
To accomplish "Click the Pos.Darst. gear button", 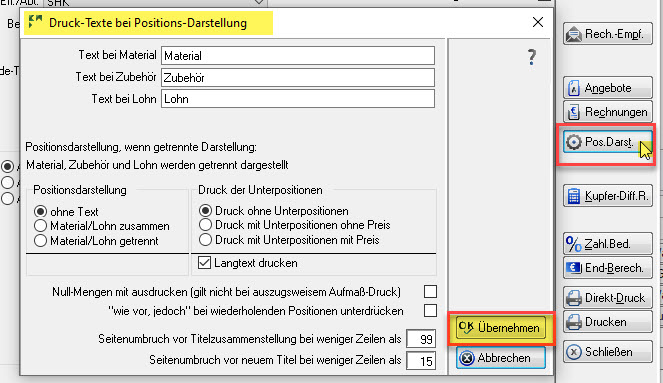I will (x=608, y=142).
